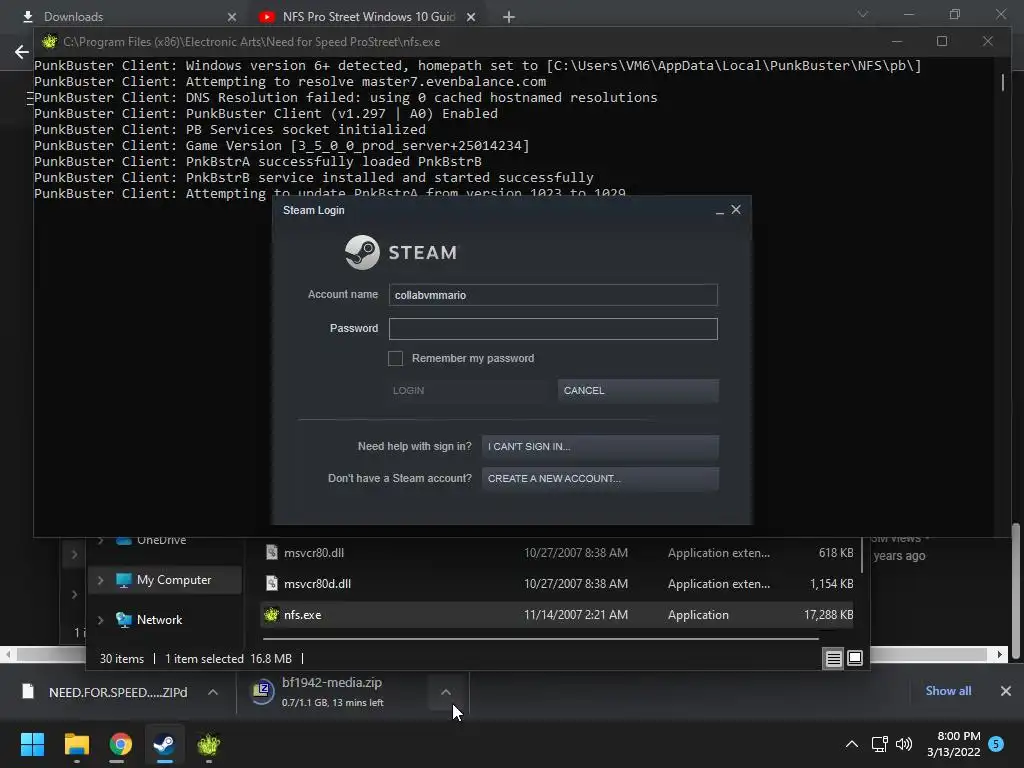
Task: Click CANCEL in Steam Login dialog
Action: click(x=638, y=390)
